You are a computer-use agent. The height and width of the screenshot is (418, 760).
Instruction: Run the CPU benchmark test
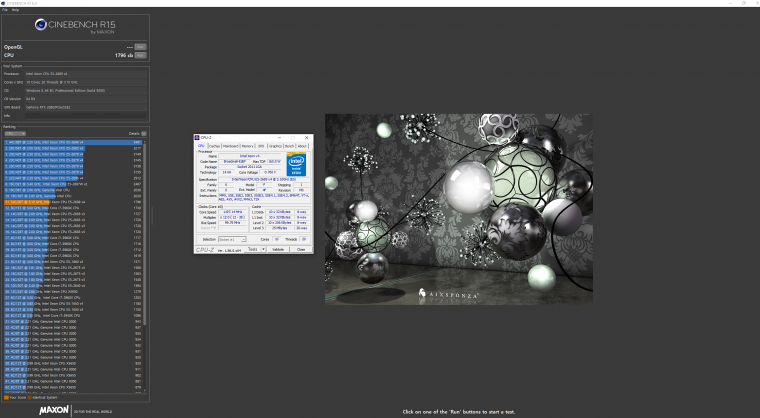(140, 55)
